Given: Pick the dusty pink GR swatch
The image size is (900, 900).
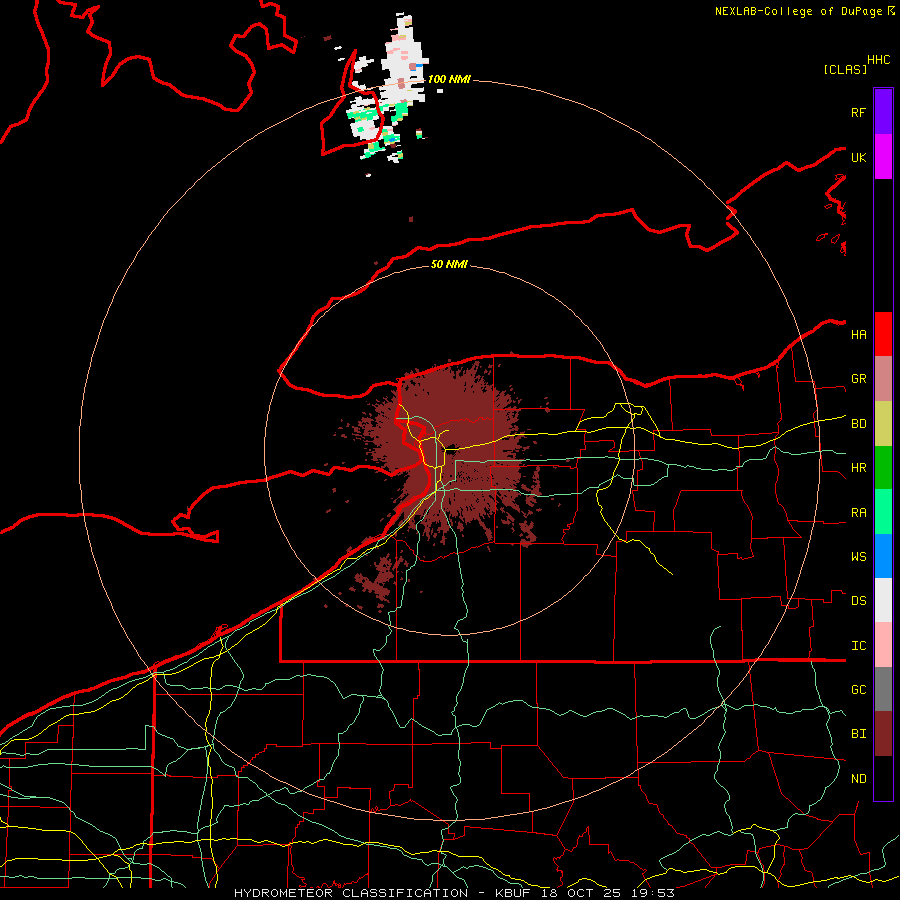Looking at the screenshot, I should coord(883,379).
